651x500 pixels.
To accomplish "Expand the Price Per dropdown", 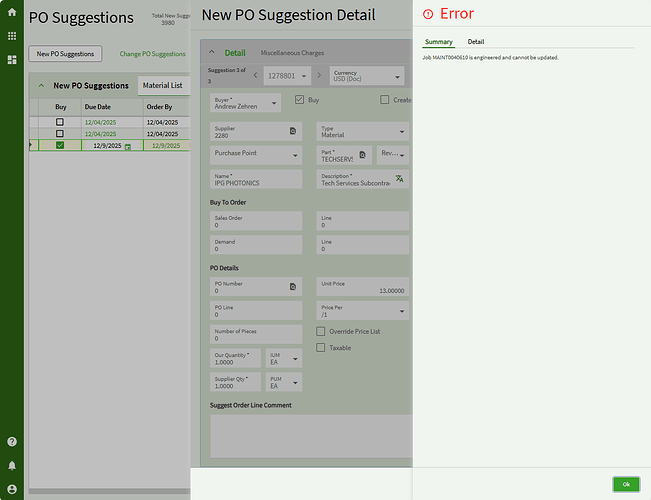I will (x=402, y=311).
